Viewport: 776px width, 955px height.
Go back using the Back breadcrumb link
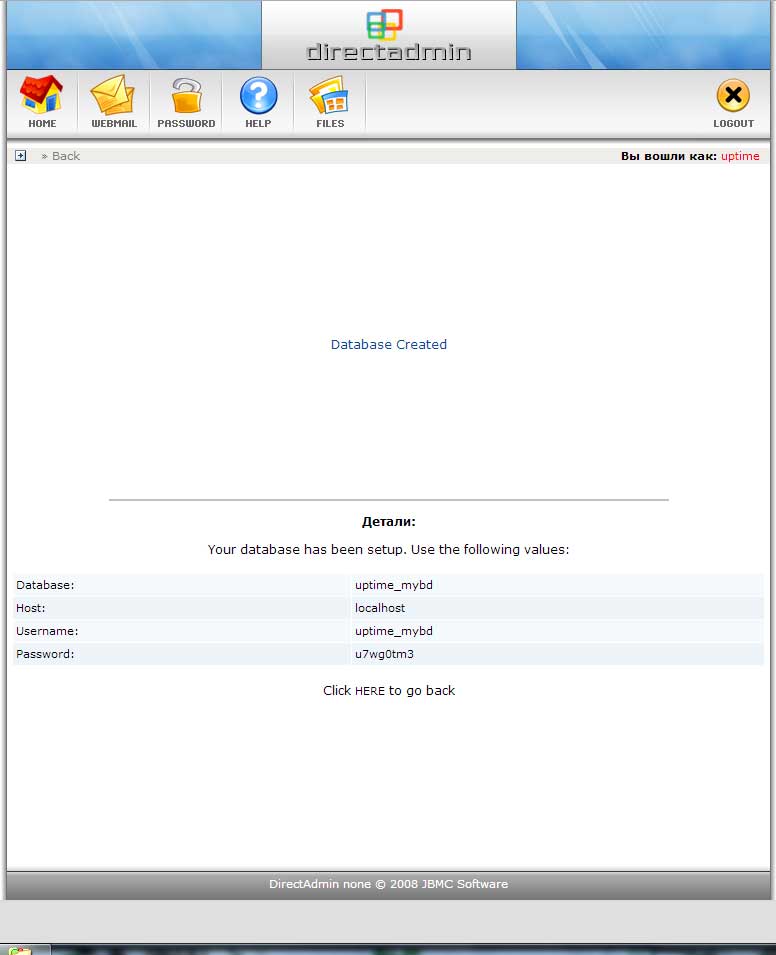coord(66,156)
